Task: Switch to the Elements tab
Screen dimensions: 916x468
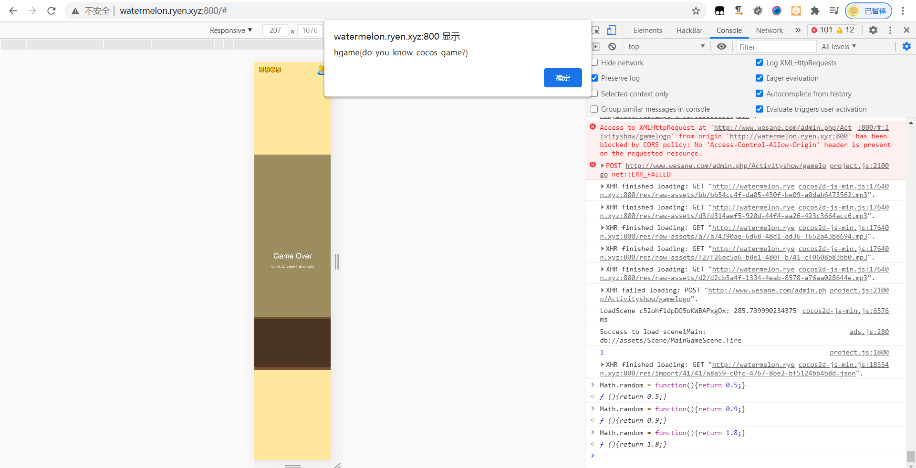Action: pyautogui.click(x=647, y=30)
